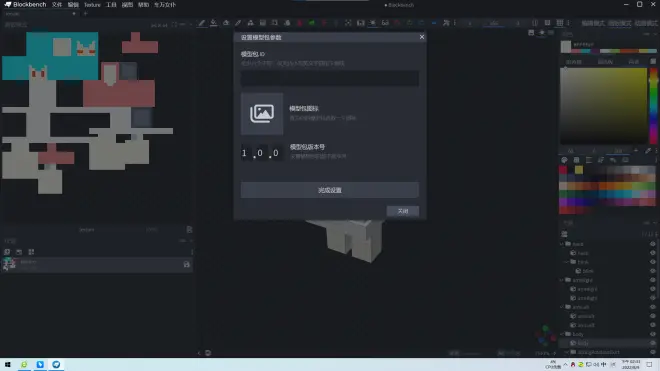Image resolution: width=660 pixels, height=371 pixels.
Task: Open the 视图 menu
Action: click(x=127, y=5)
